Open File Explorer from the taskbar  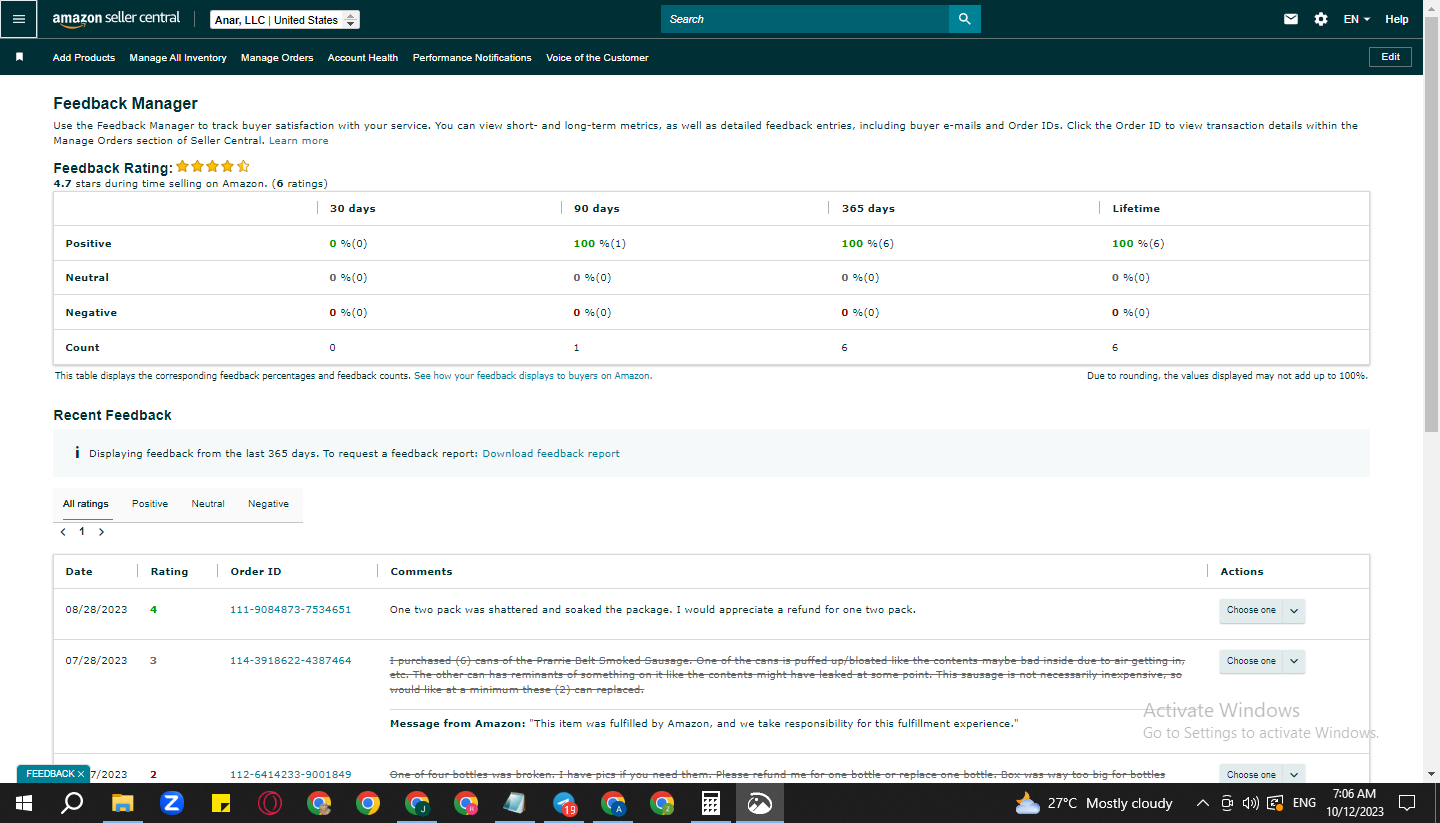(122, 803)
